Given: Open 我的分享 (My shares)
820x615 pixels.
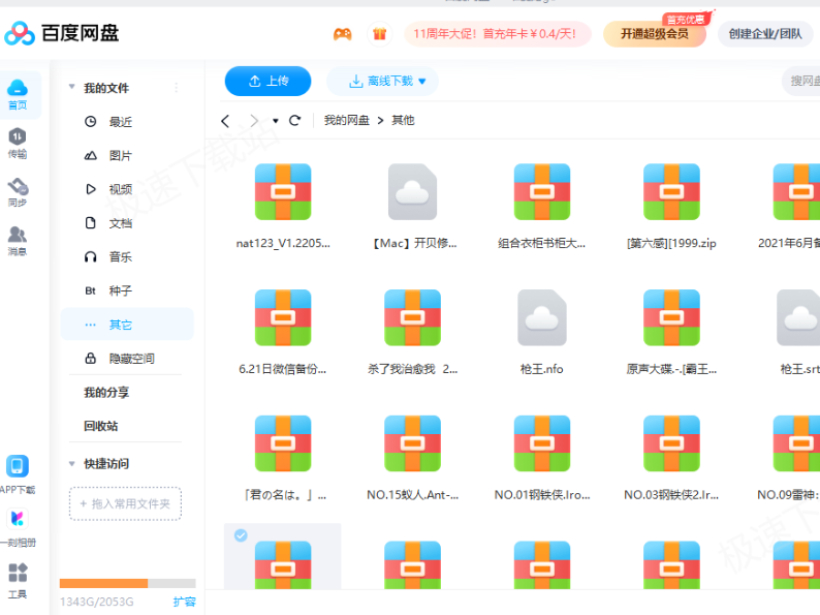Looking at the screenshot, I should pyautogui.click(x=107, y=393).
